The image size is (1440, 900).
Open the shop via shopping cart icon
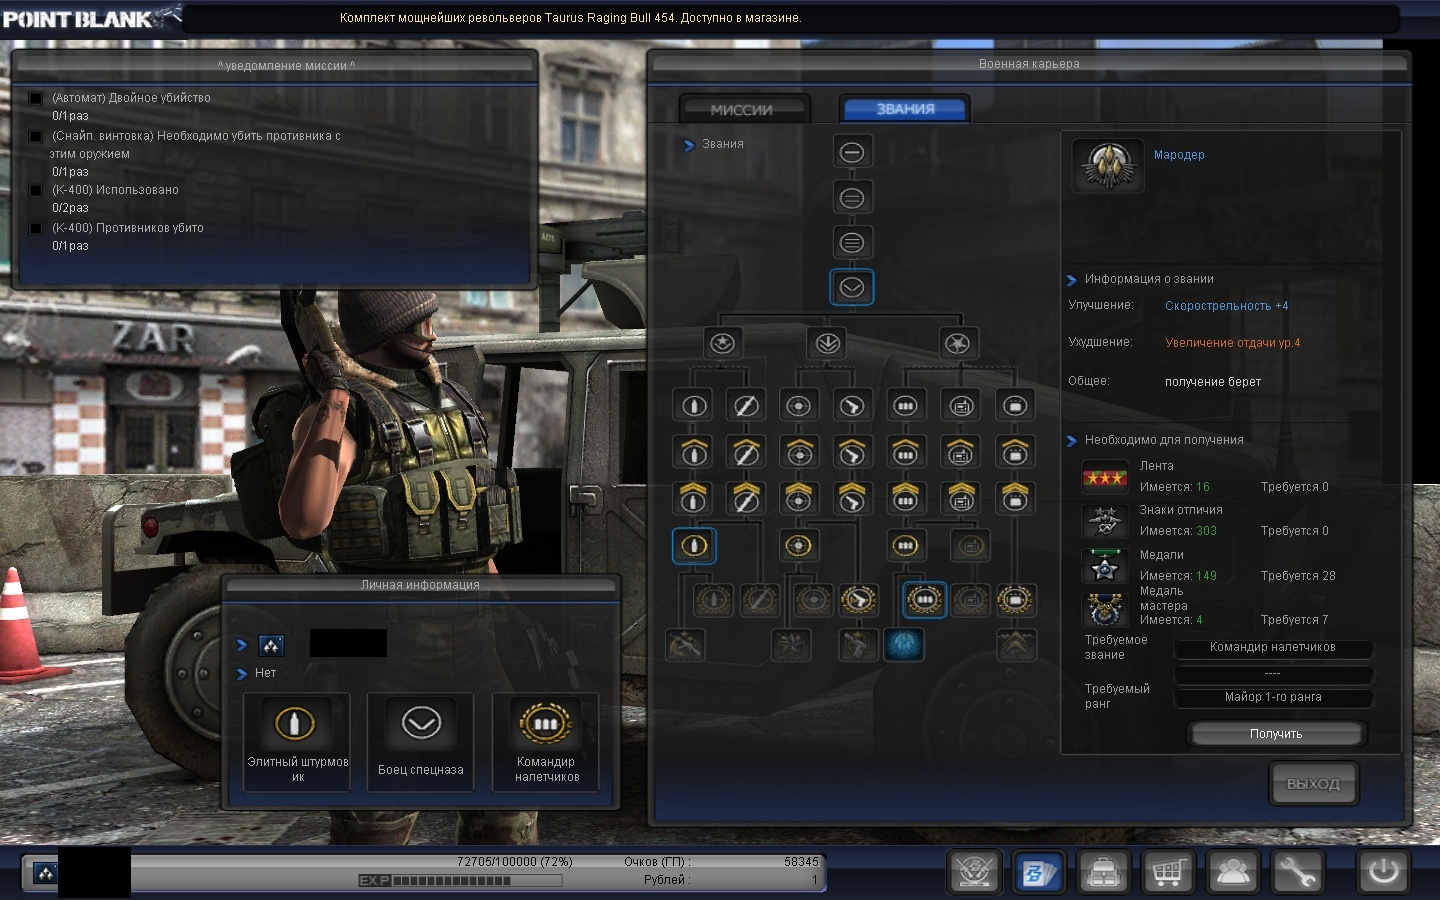coord(1168,872)
